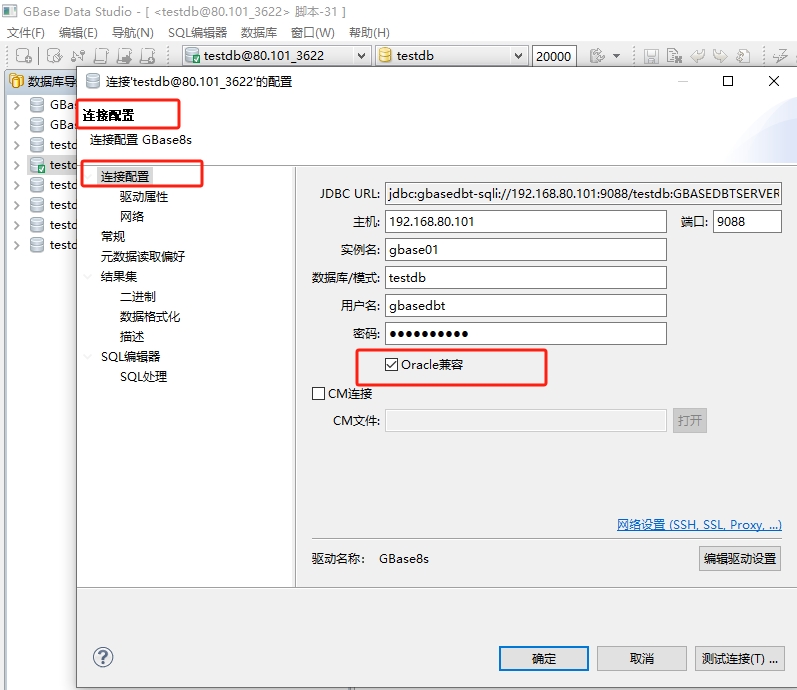Open the 窗口(W) menu
This screenshot has height=690, width=797.
point(313,33)
